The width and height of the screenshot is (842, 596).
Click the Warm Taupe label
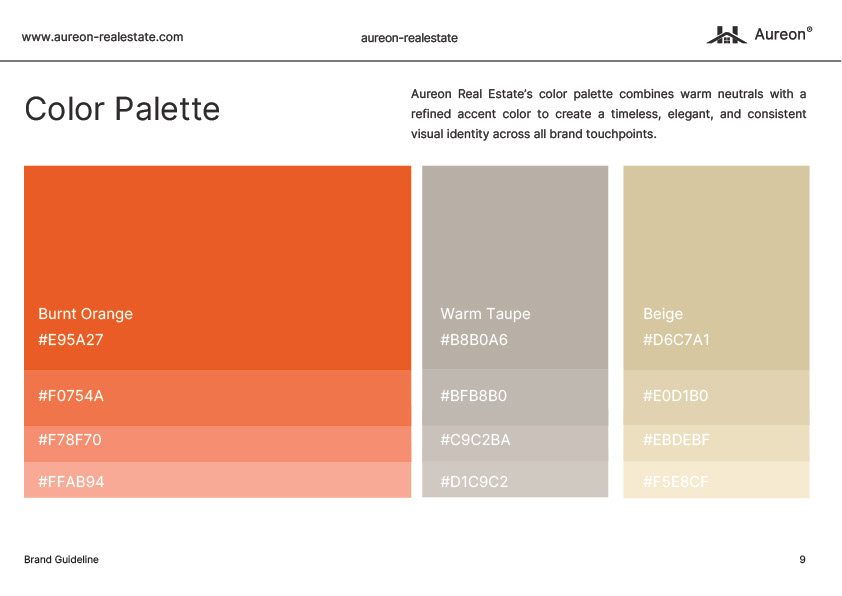[485, 314]
